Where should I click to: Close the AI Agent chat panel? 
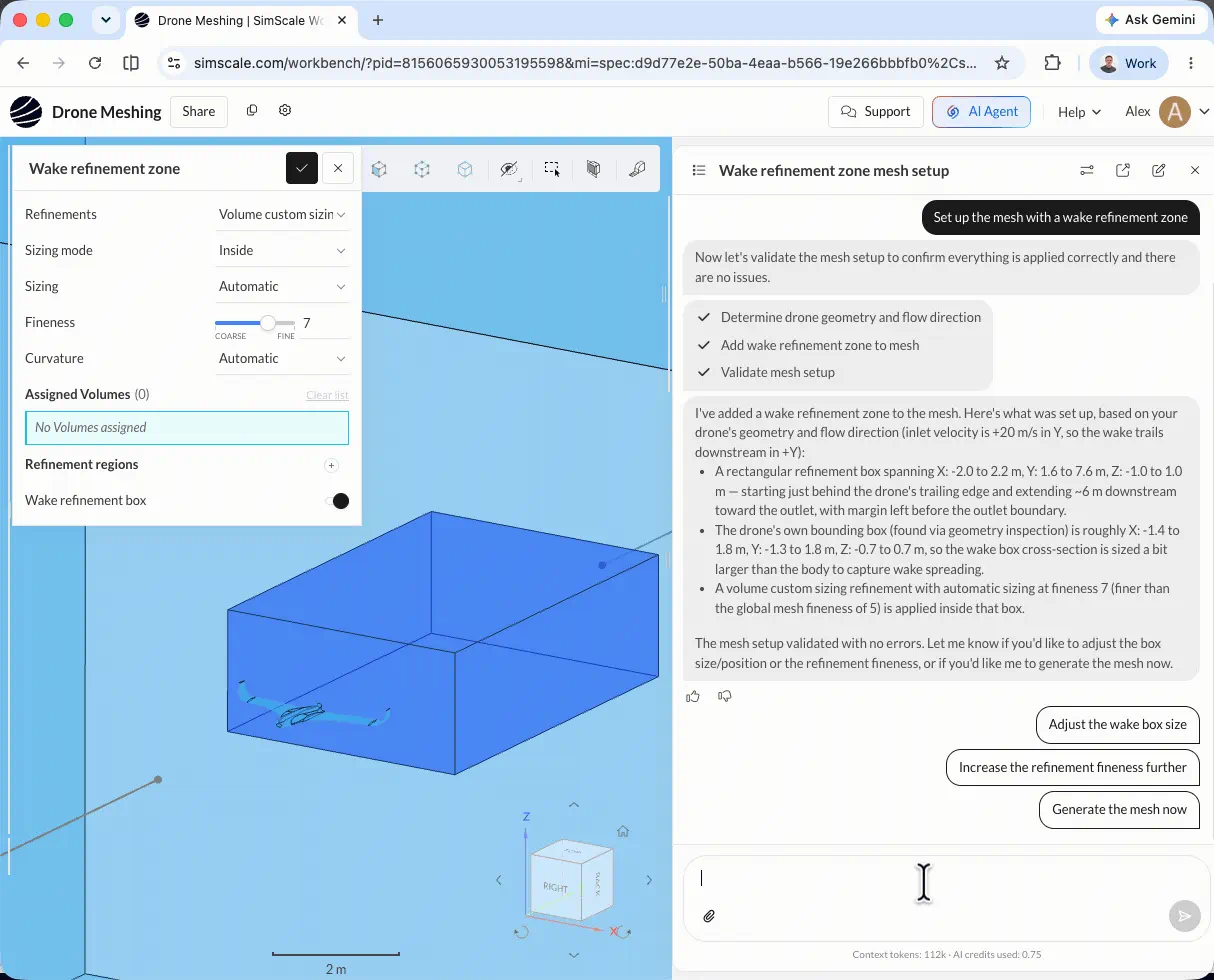point(1195,171)
